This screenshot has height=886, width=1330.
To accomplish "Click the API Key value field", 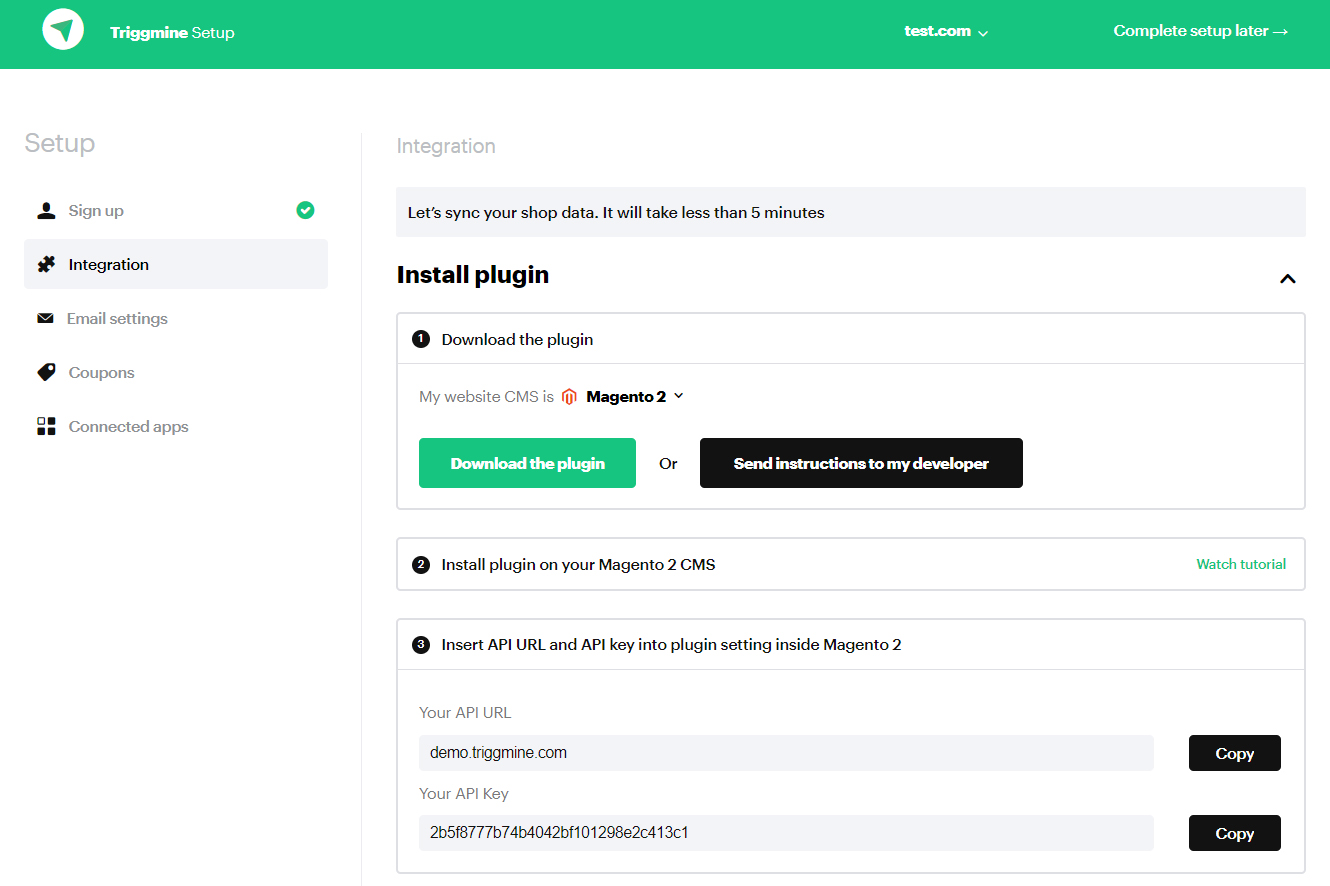I will [786, 833].
